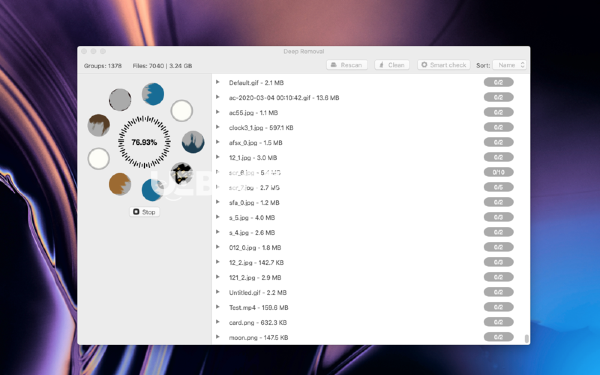Click the black and yellow circular thumbnail
This screenshot has height=375, width=600.
pyautogui.click(x=181, y=173)
